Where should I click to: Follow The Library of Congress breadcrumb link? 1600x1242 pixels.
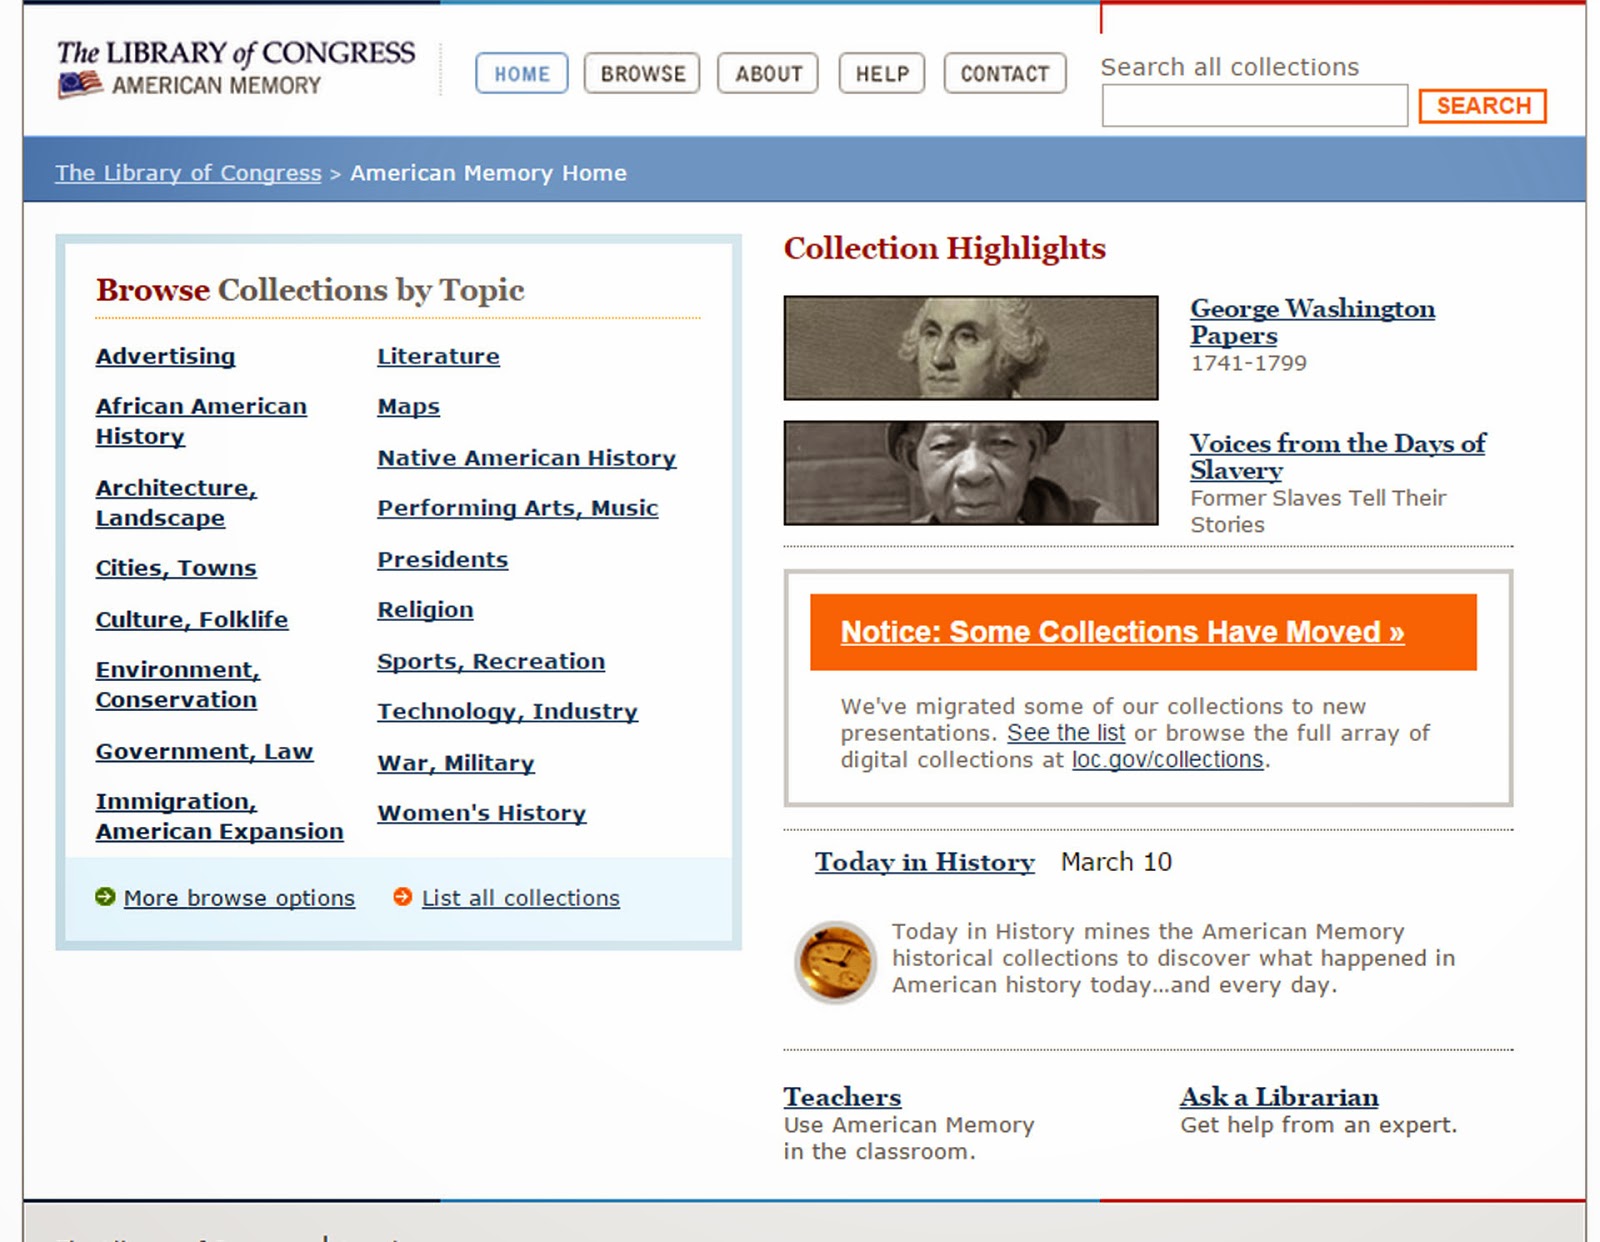(188, 173)
